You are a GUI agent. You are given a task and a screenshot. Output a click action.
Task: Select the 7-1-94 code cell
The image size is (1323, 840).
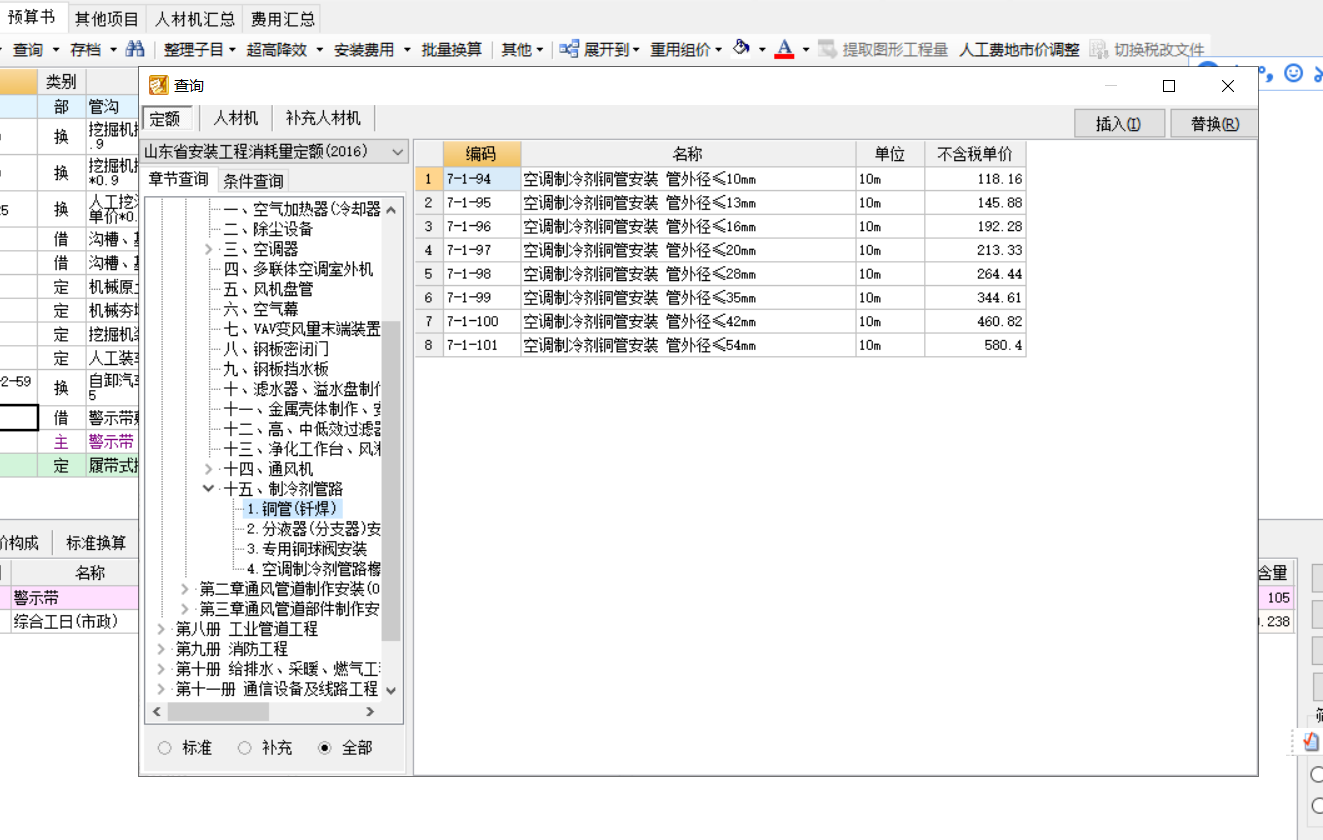point(482,179)
